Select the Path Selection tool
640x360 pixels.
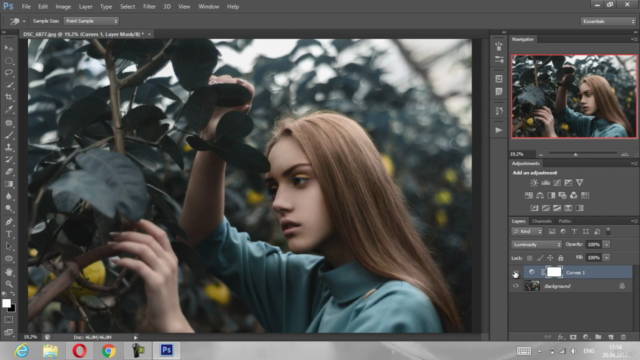click(9, 247)
